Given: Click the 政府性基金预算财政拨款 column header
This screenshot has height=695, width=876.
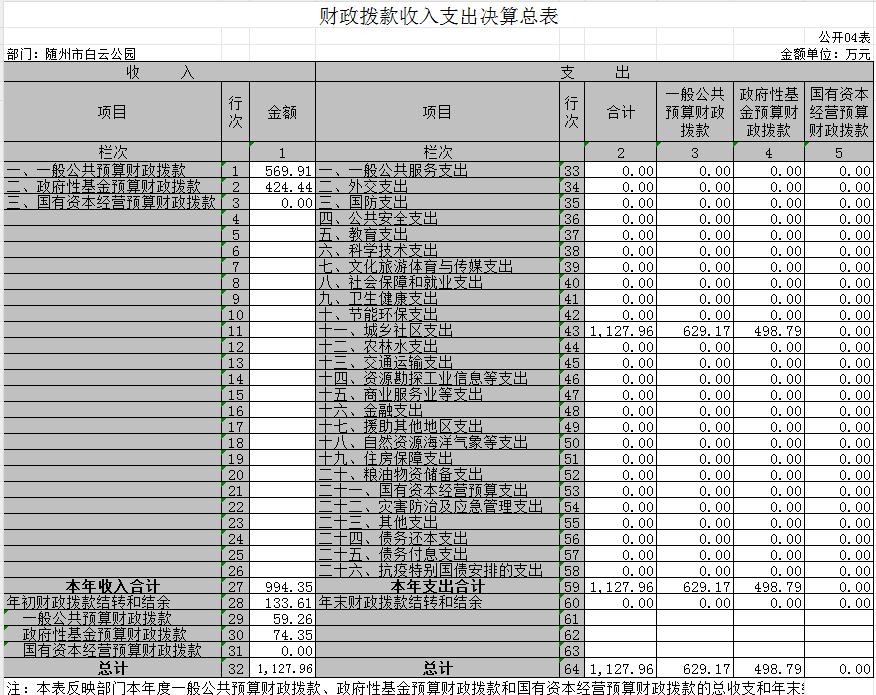Looking at the screenshot, I should (x=769, y=112).
